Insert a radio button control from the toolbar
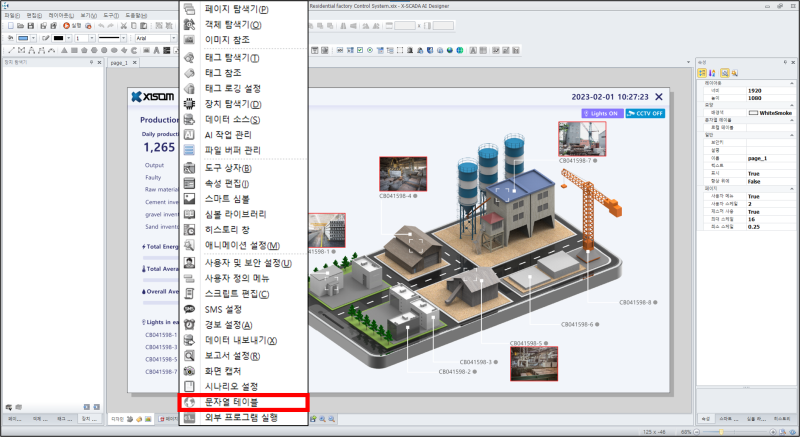800x437 pixels. [x=370, y=50]
